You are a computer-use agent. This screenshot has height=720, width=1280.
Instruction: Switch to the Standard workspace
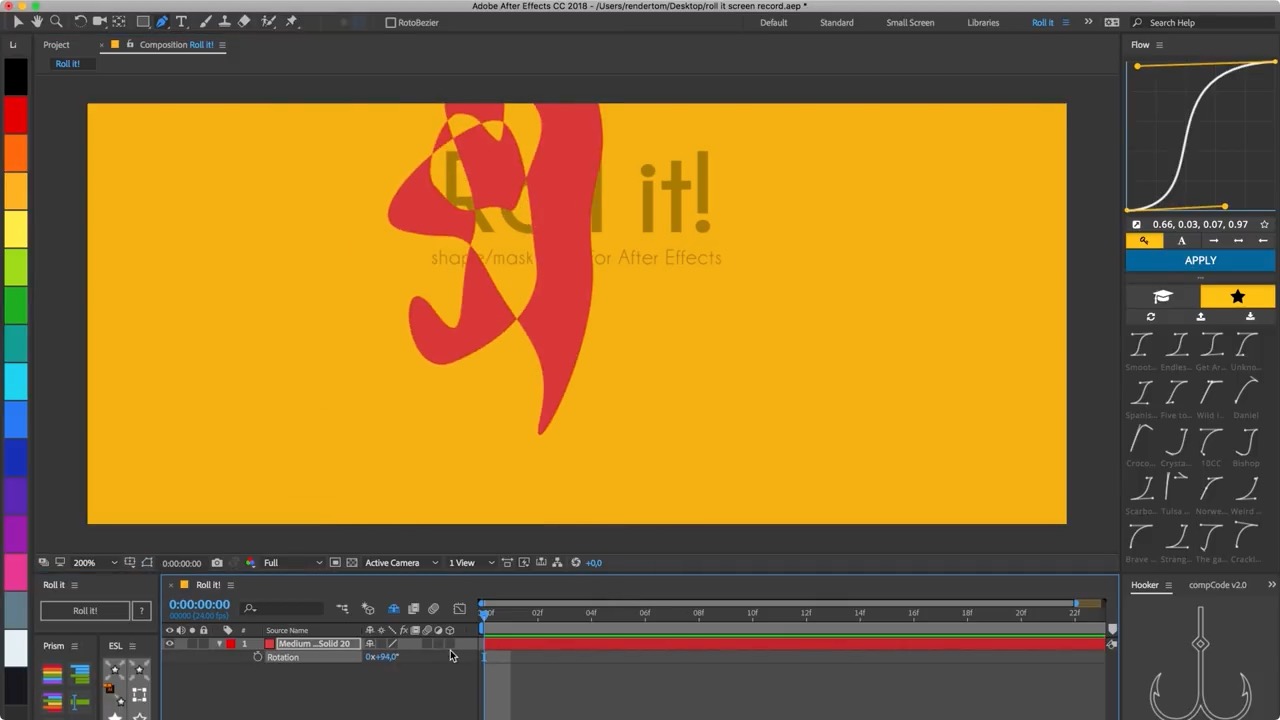click(836, 23)
